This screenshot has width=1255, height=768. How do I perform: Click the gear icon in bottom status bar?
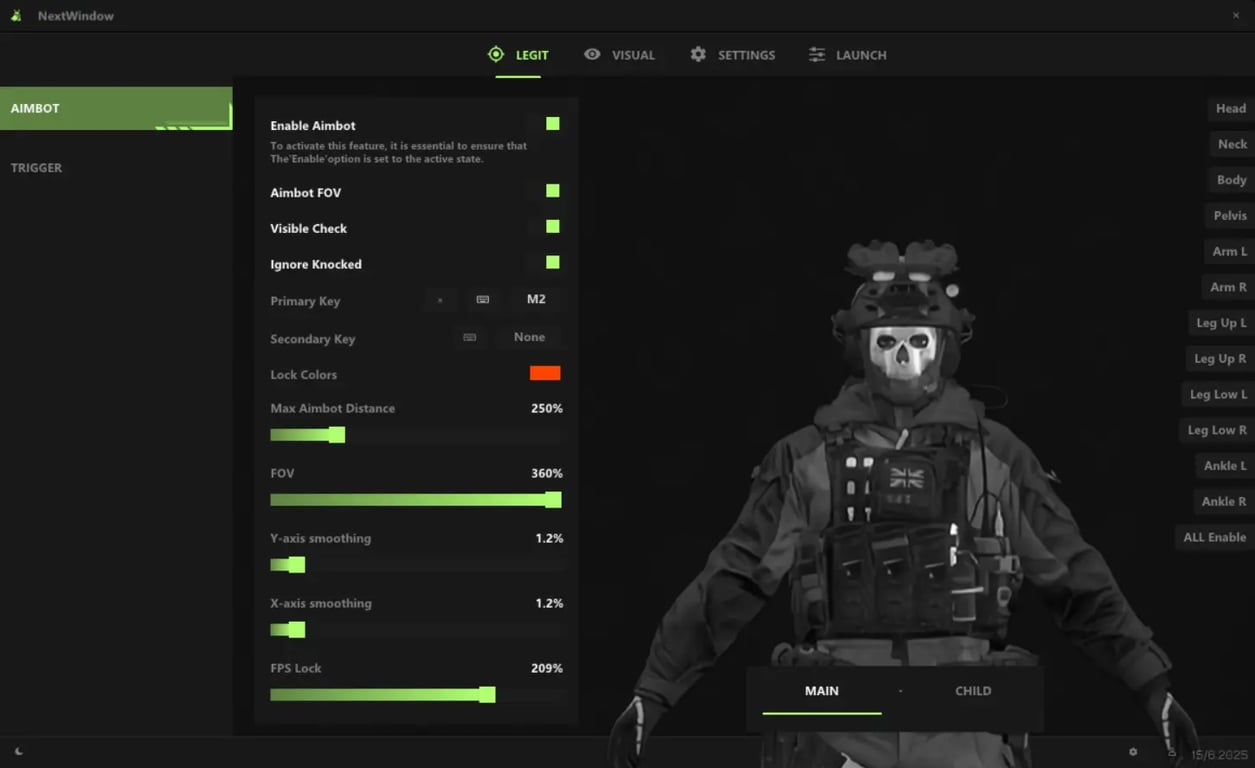[1133, 752]
